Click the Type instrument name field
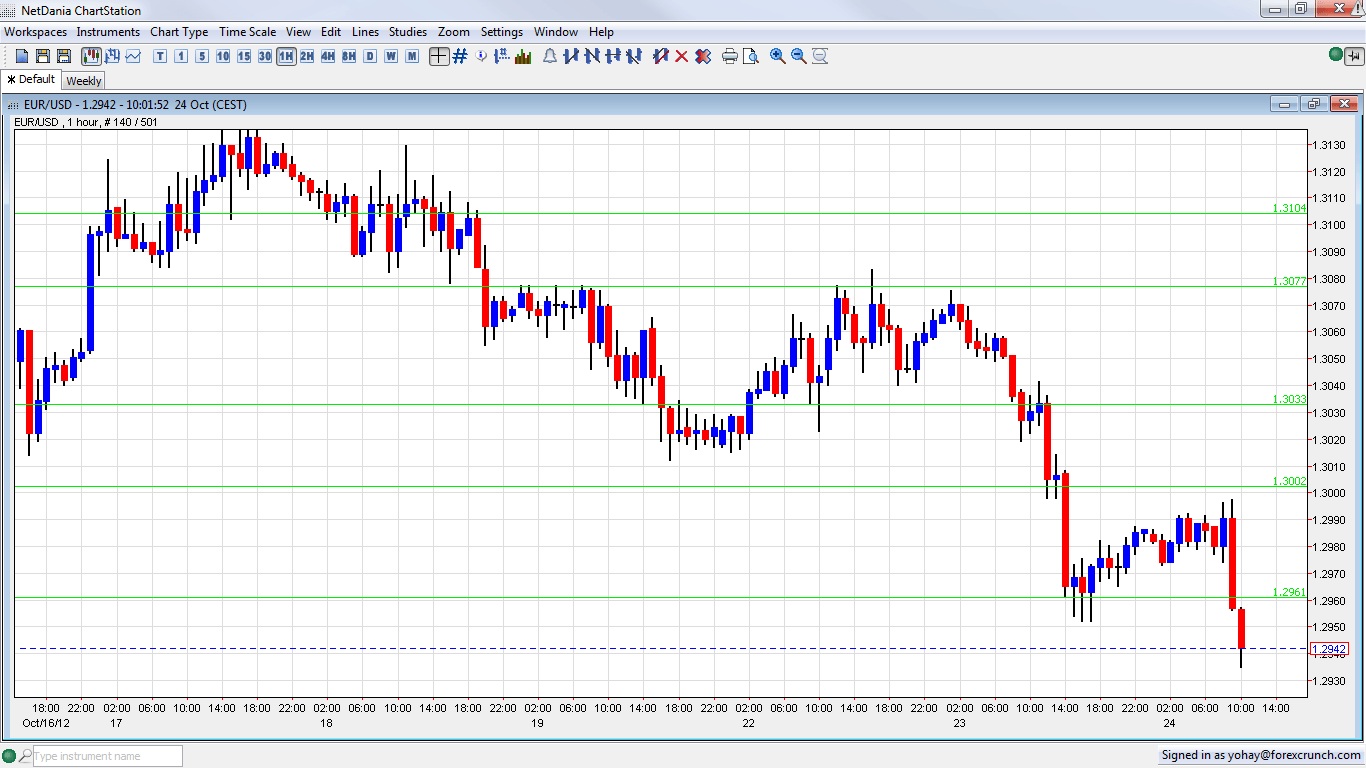 point(107,756)
